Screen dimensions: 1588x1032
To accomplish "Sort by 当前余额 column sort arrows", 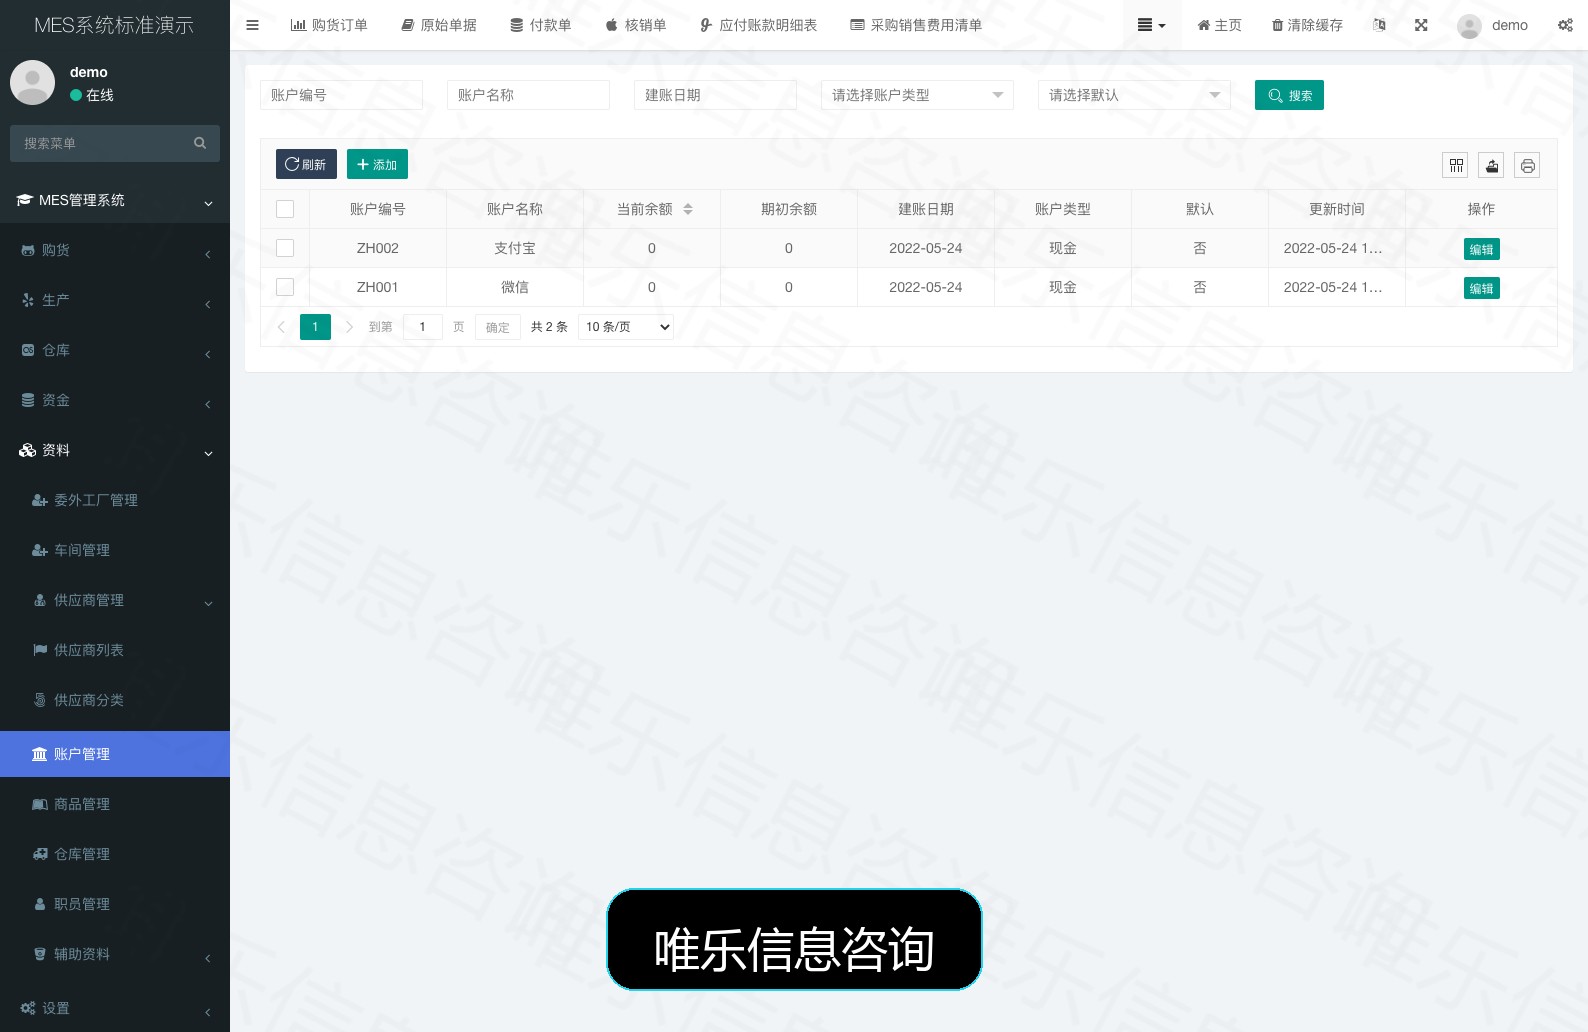I will coord(688,209).
